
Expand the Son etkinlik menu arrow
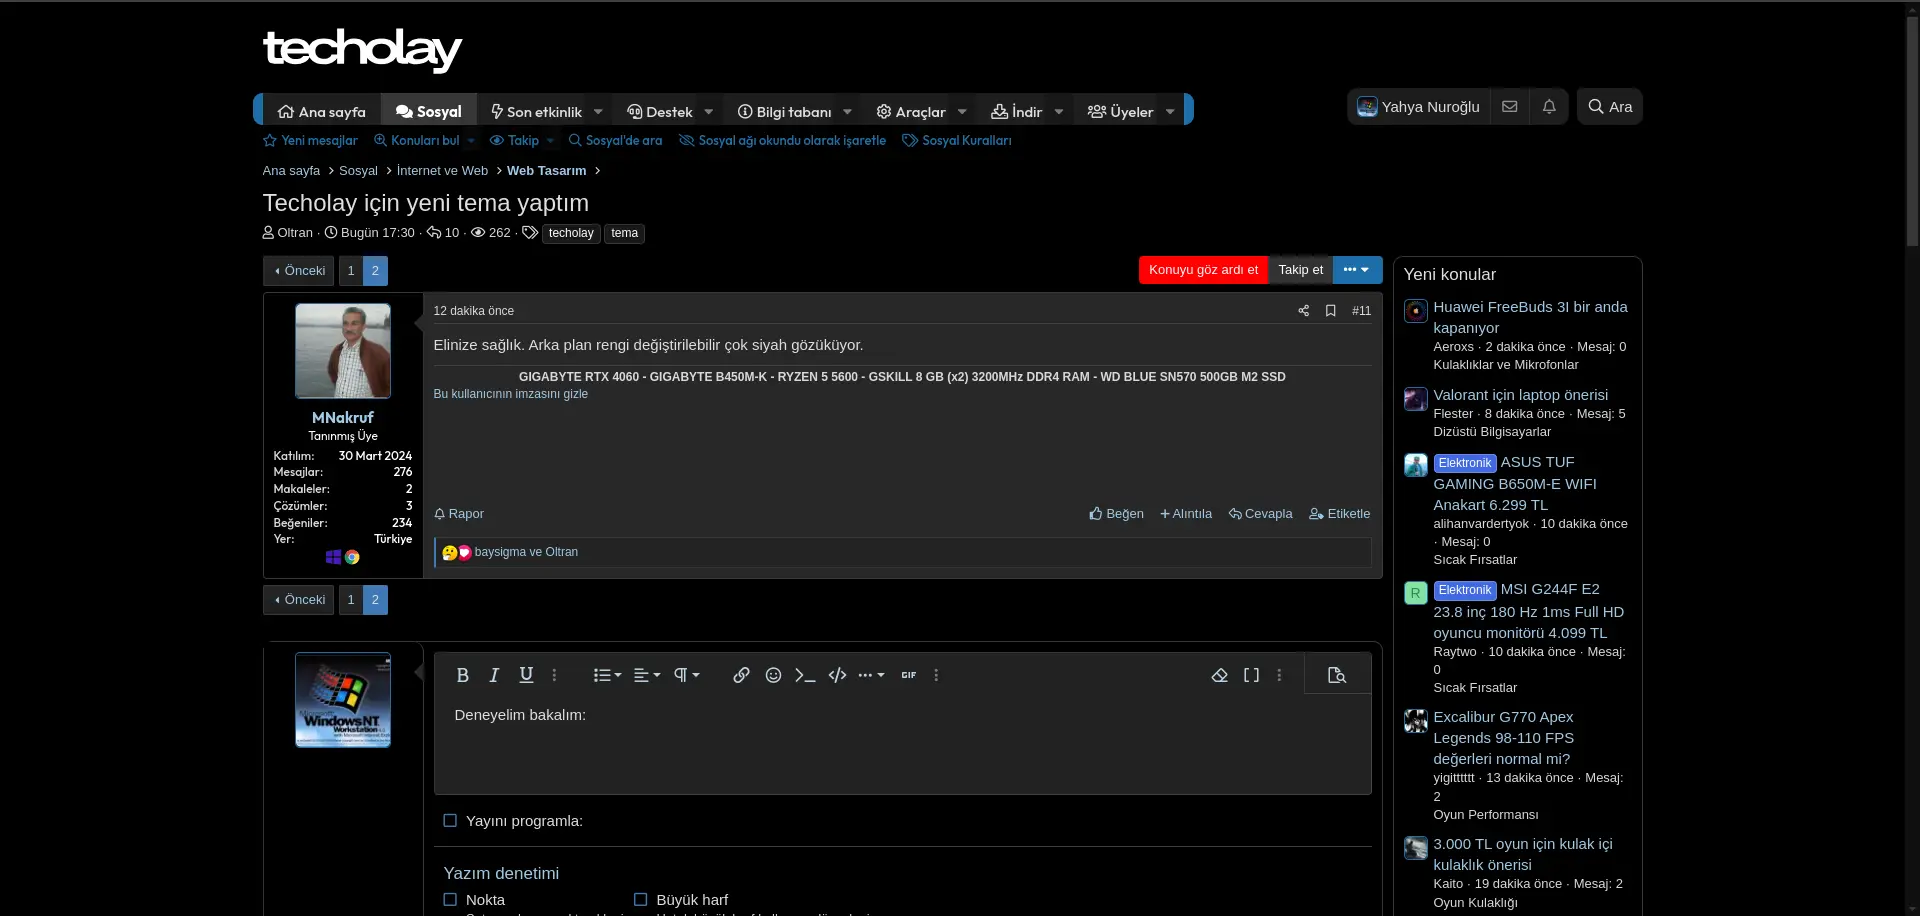(598, 111)
